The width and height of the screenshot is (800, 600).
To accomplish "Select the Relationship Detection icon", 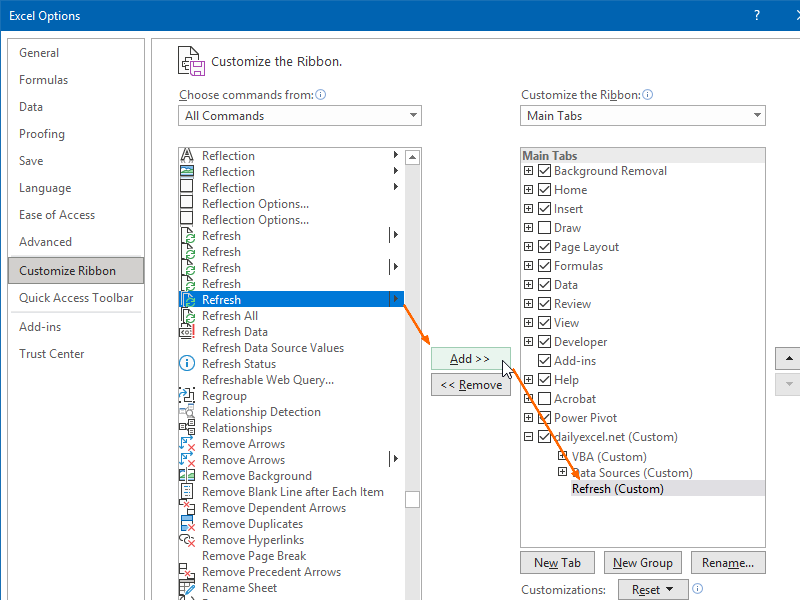I will coord(187,411).
